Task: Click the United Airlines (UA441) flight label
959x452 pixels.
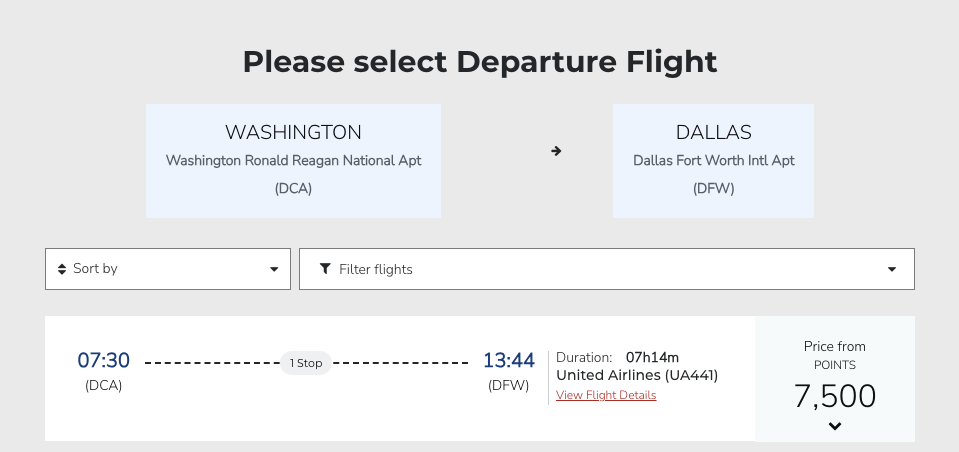Action: 637,375
